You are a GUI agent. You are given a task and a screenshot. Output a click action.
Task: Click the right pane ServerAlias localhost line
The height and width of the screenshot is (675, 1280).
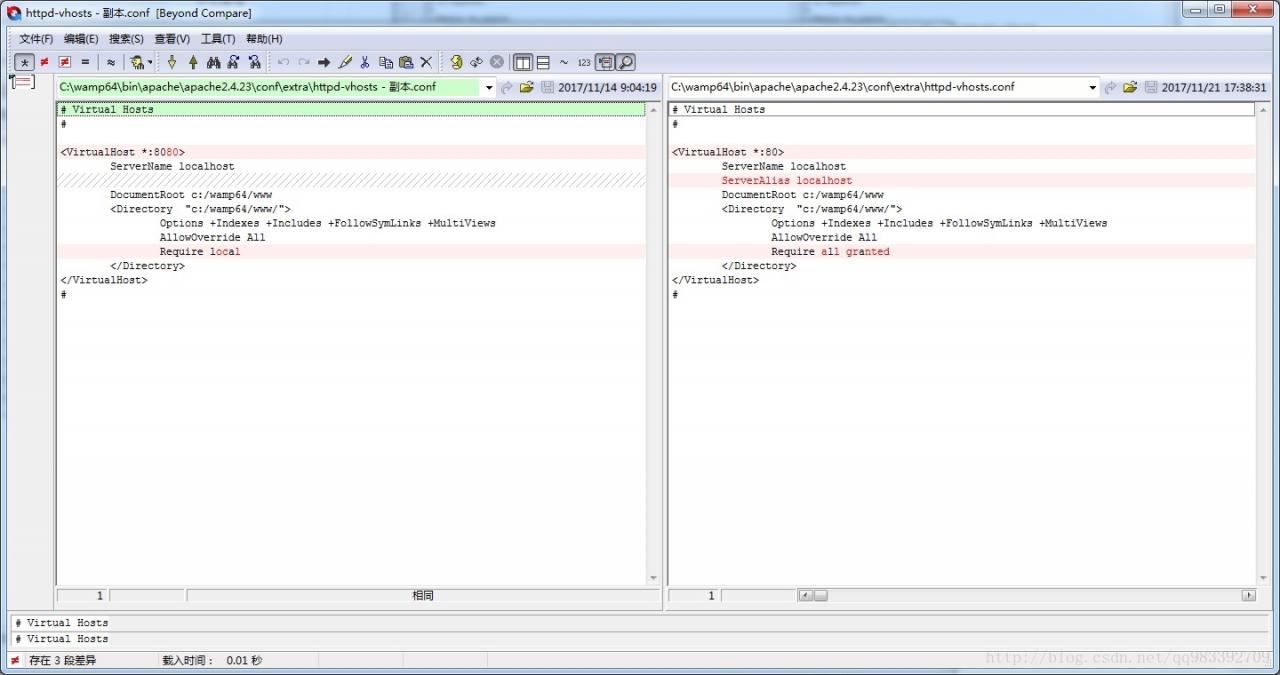pyautogui.click(x=787, y=181)
